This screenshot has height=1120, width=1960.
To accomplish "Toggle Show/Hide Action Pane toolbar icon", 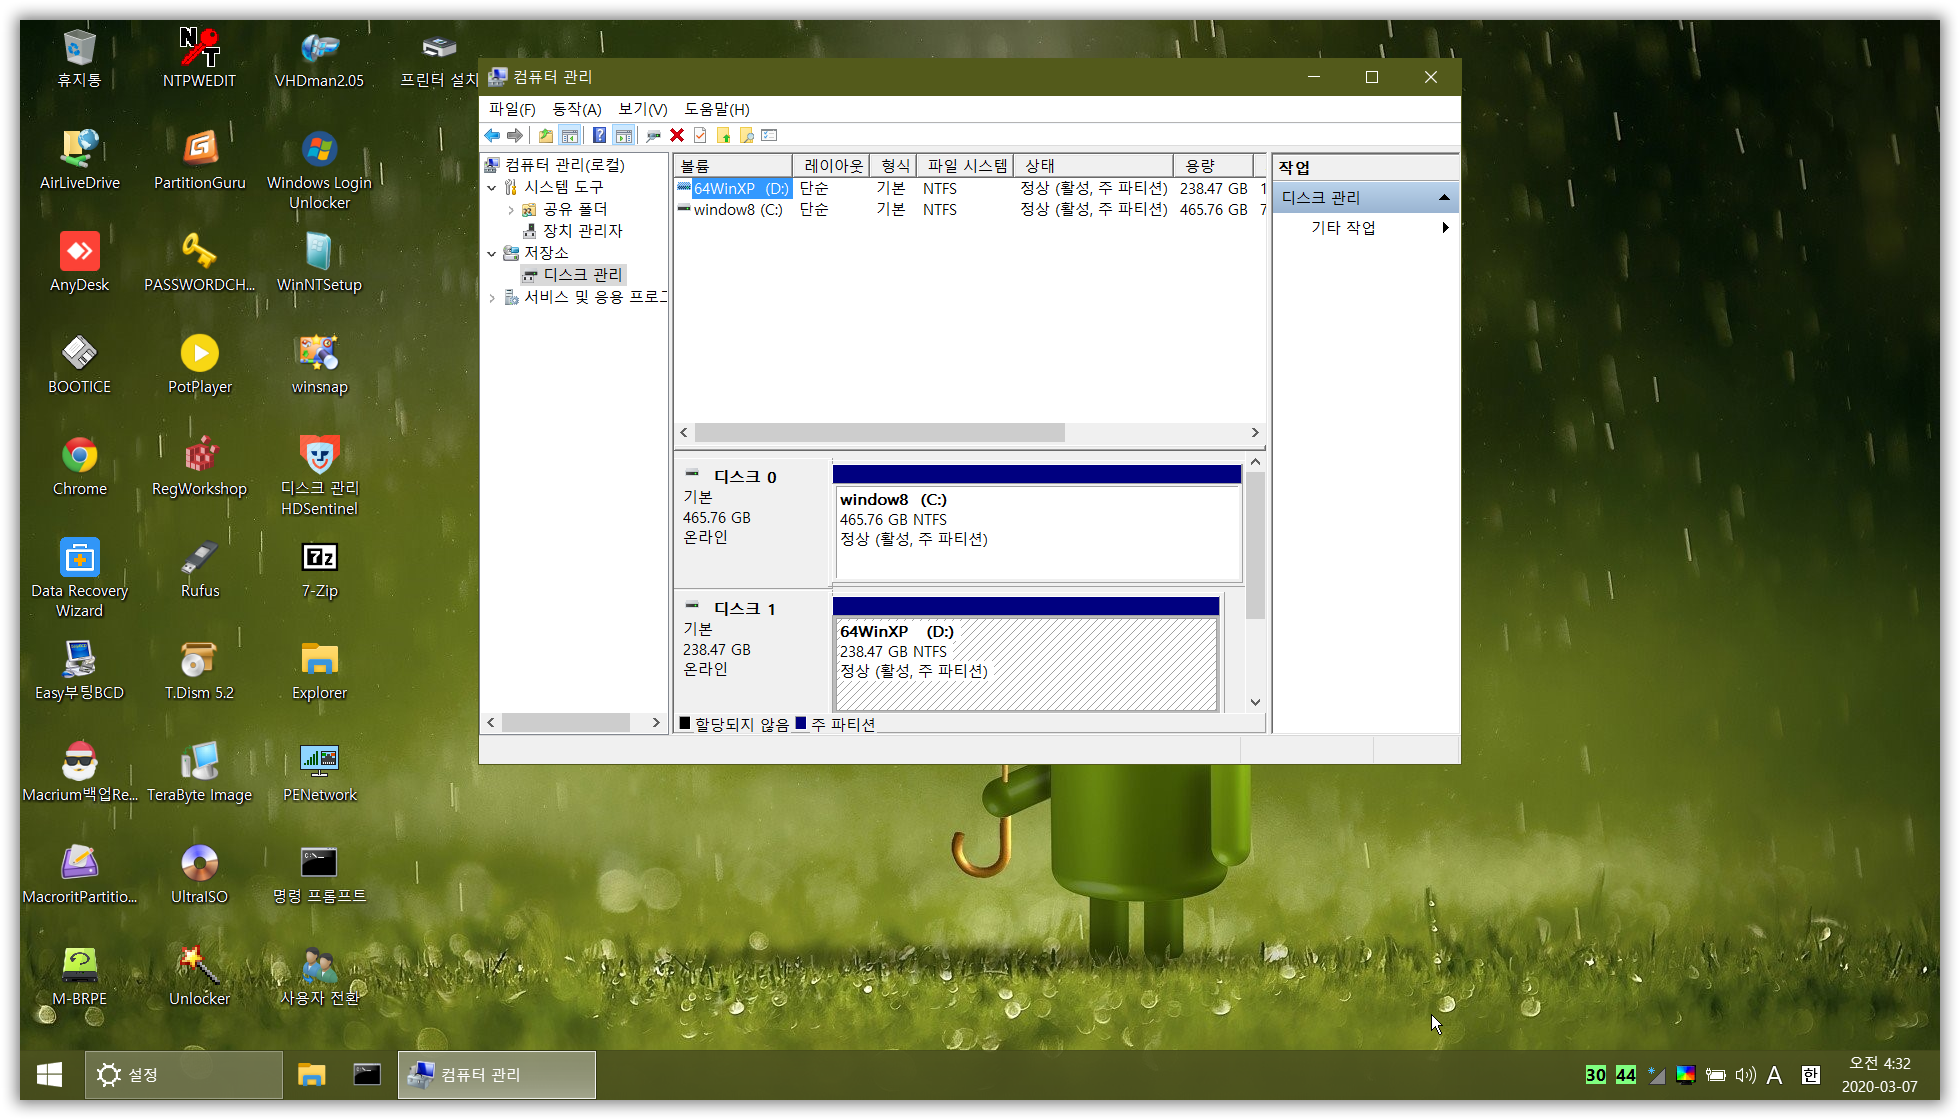I will (x=623, y=135).
